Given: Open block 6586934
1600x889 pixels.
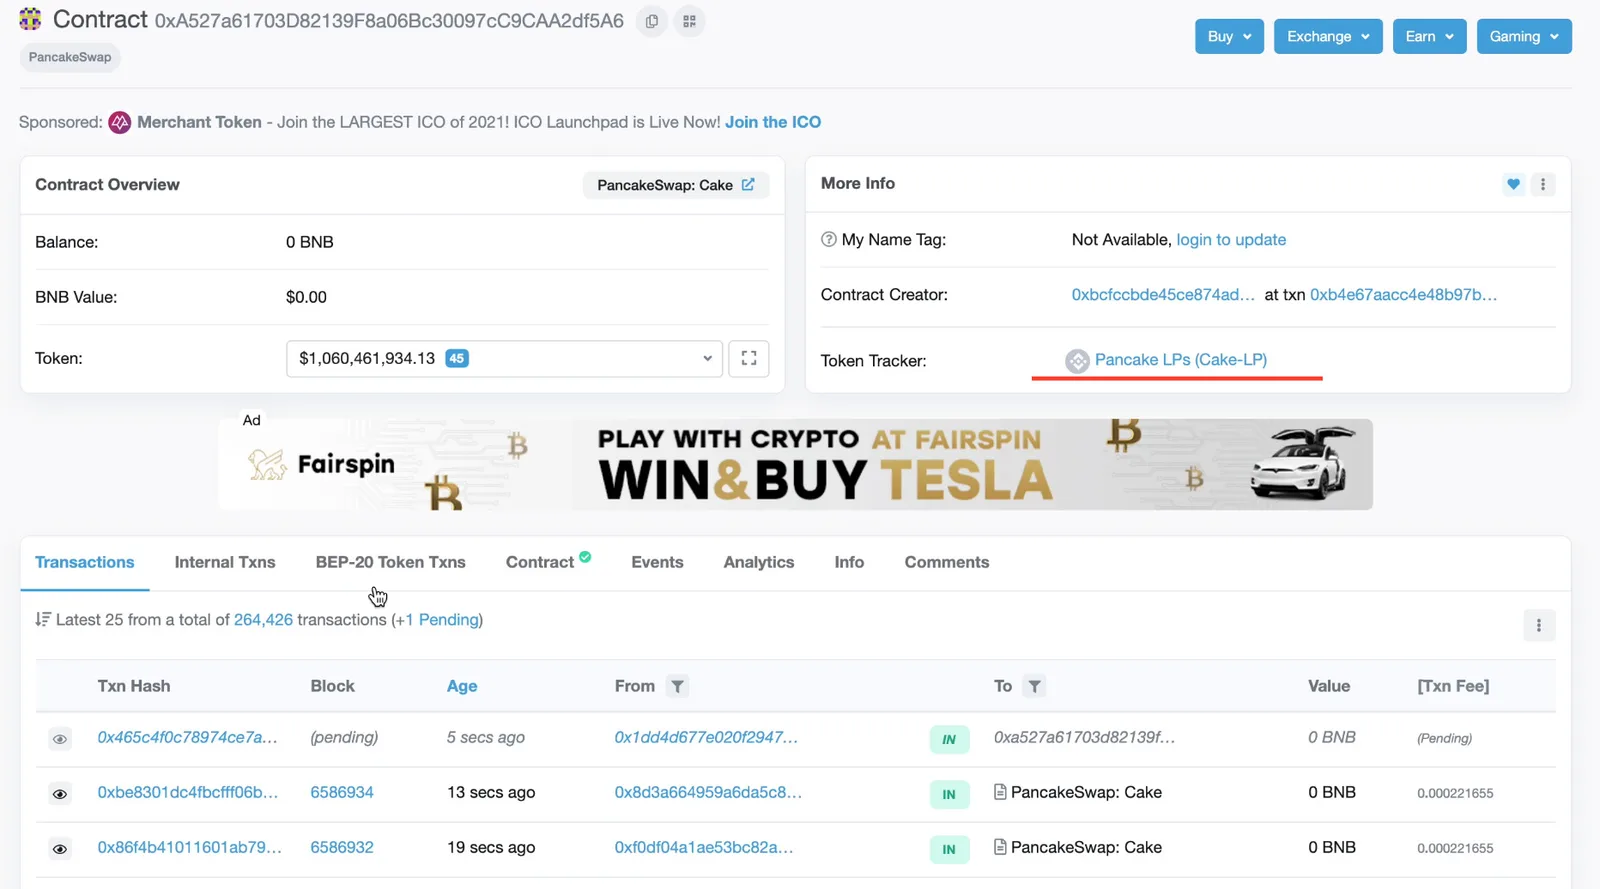Looking at the screenshot, I should click(x=342, y=793).
